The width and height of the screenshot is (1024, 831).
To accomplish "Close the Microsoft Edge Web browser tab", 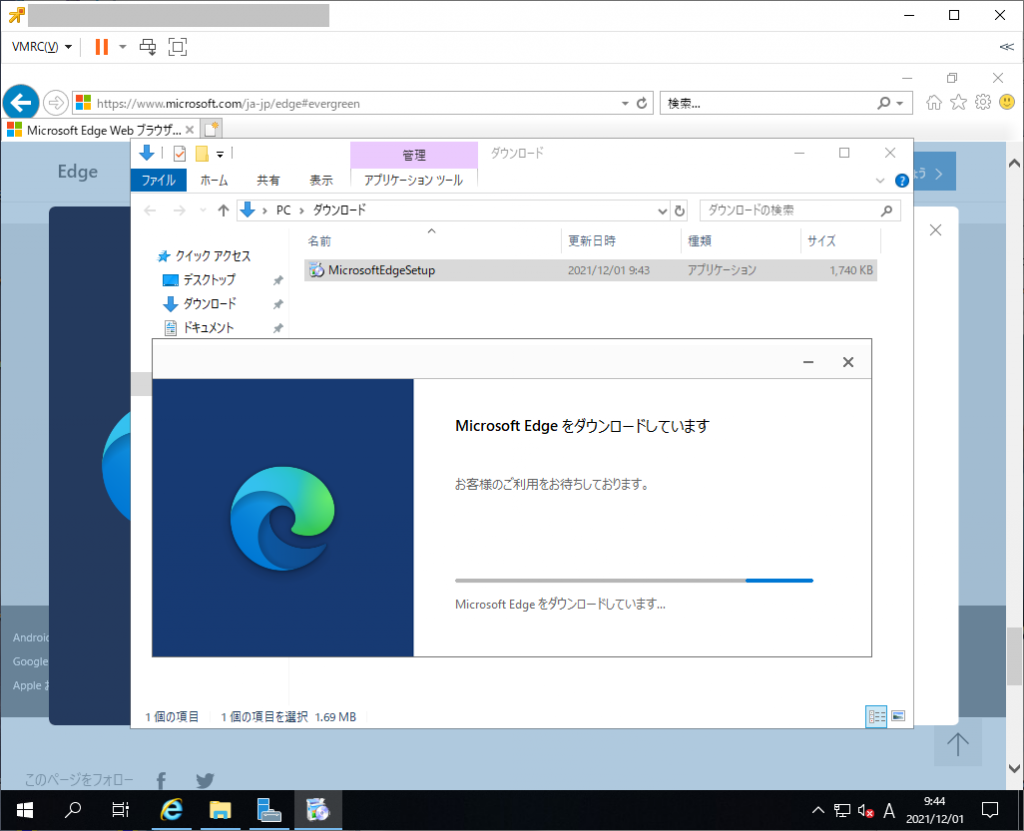I will coord(189,130).
